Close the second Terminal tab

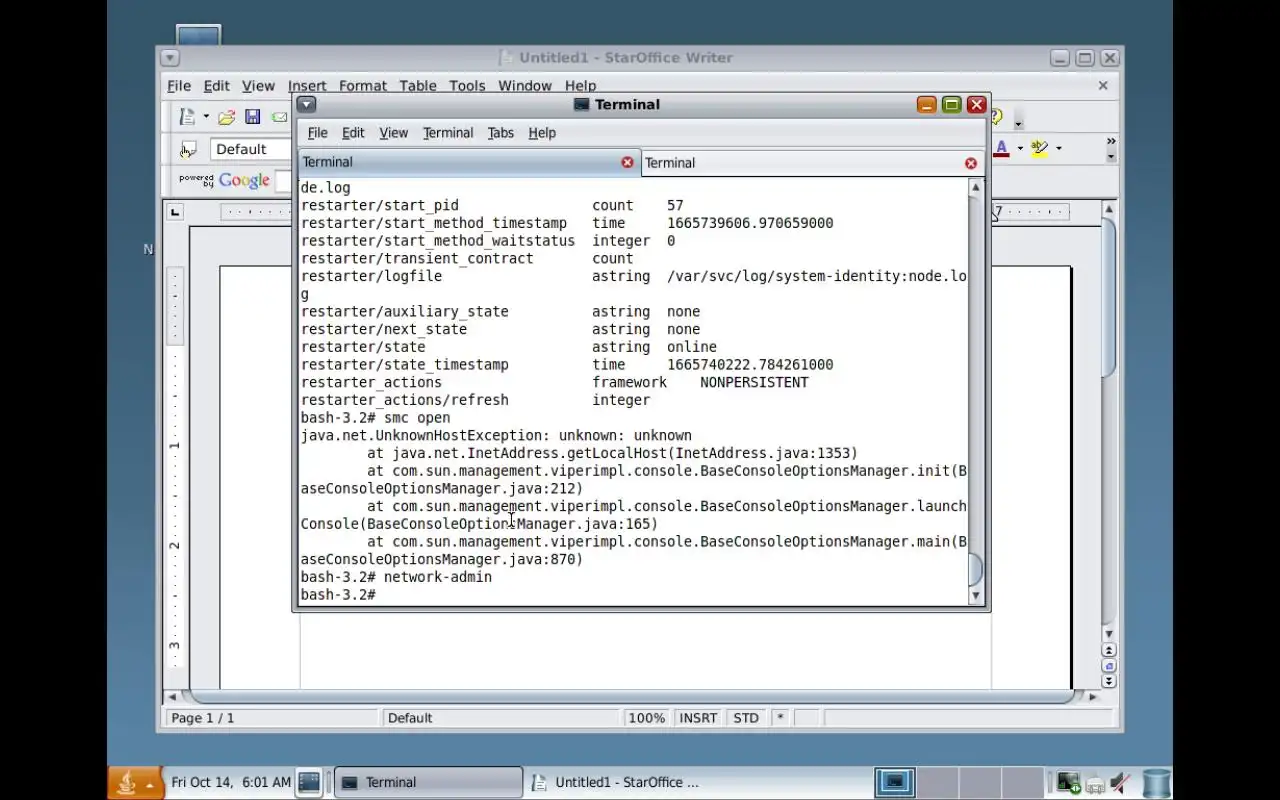click(x=970, y=163)
